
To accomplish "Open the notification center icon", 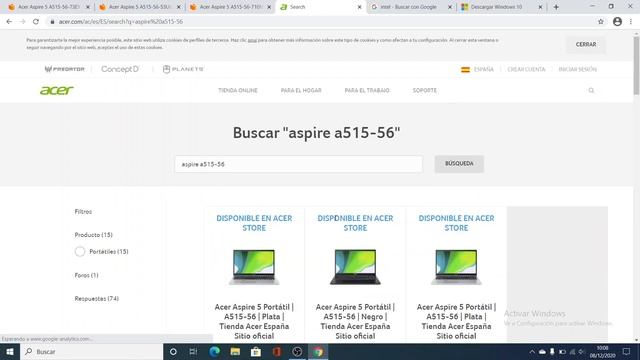I will coord(627,351).
